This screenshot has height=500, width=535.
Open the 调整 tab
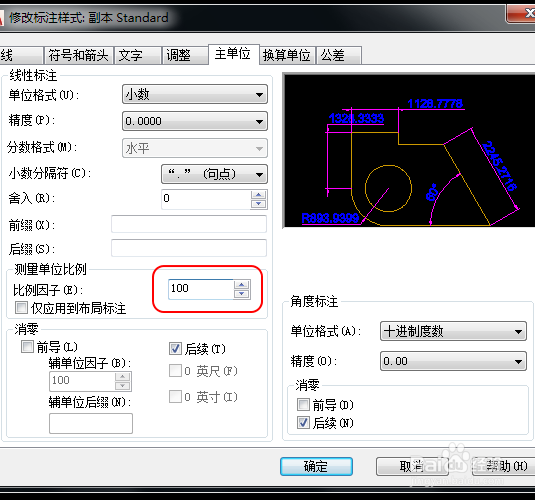(185, 55)
